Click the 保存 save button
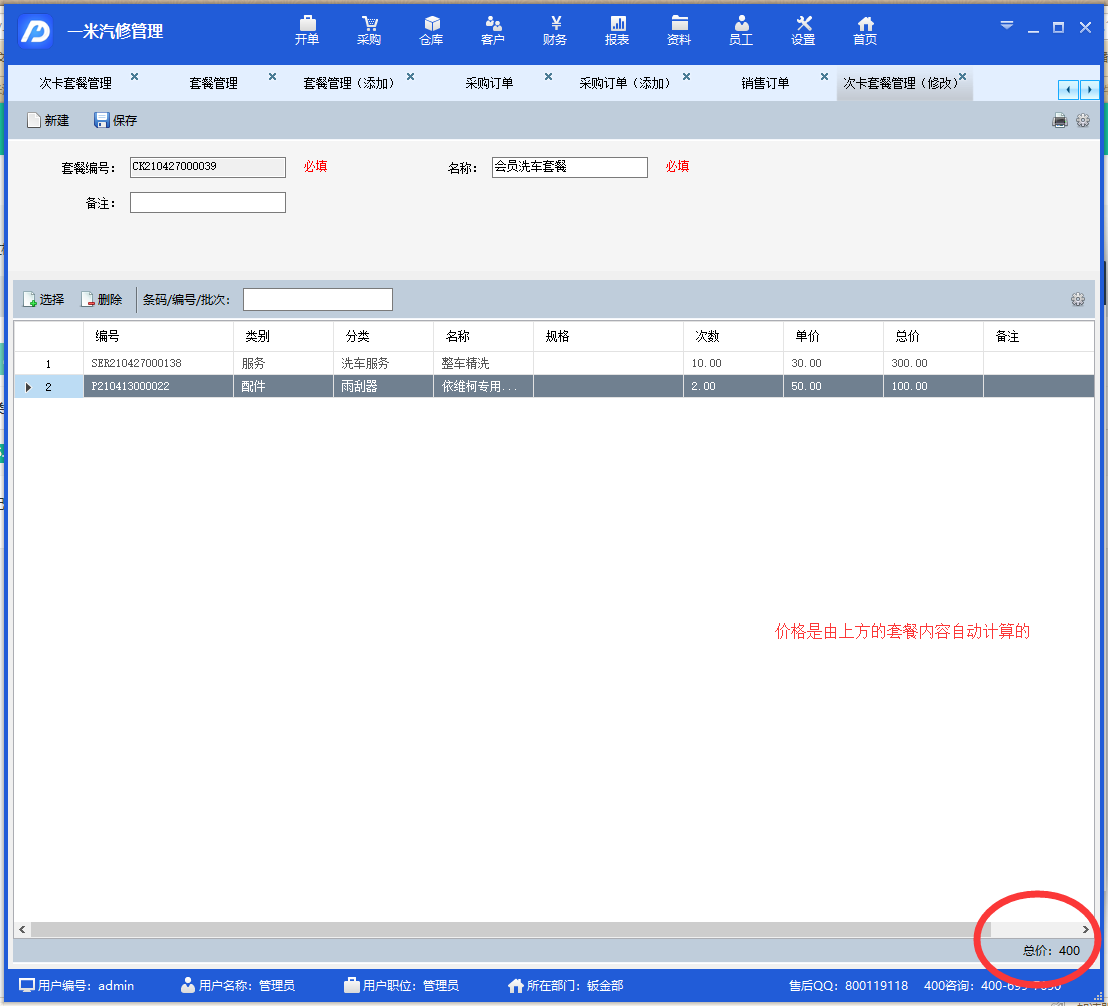Image resolution: width=1108 pixels, height=1006 pixels. coord(116,121)
